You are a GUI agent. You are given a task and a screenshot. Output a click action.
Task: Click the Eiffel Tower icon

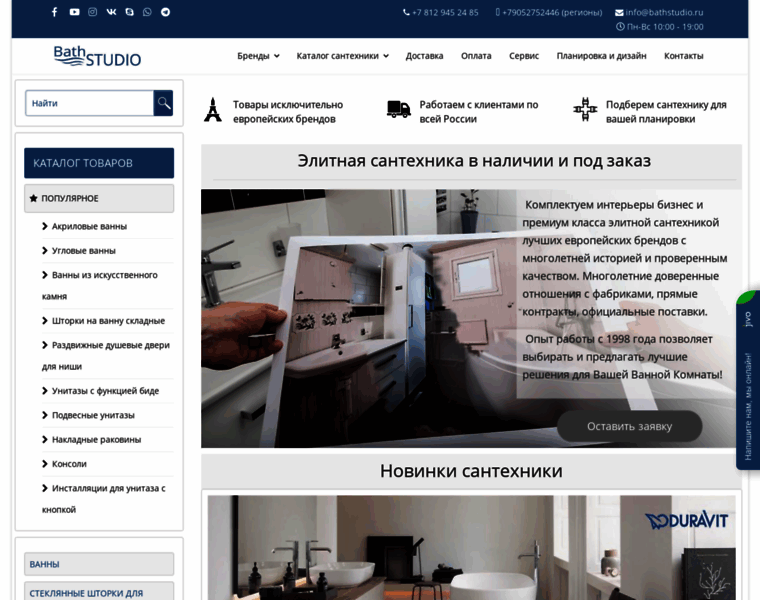(x=213, y=110)
